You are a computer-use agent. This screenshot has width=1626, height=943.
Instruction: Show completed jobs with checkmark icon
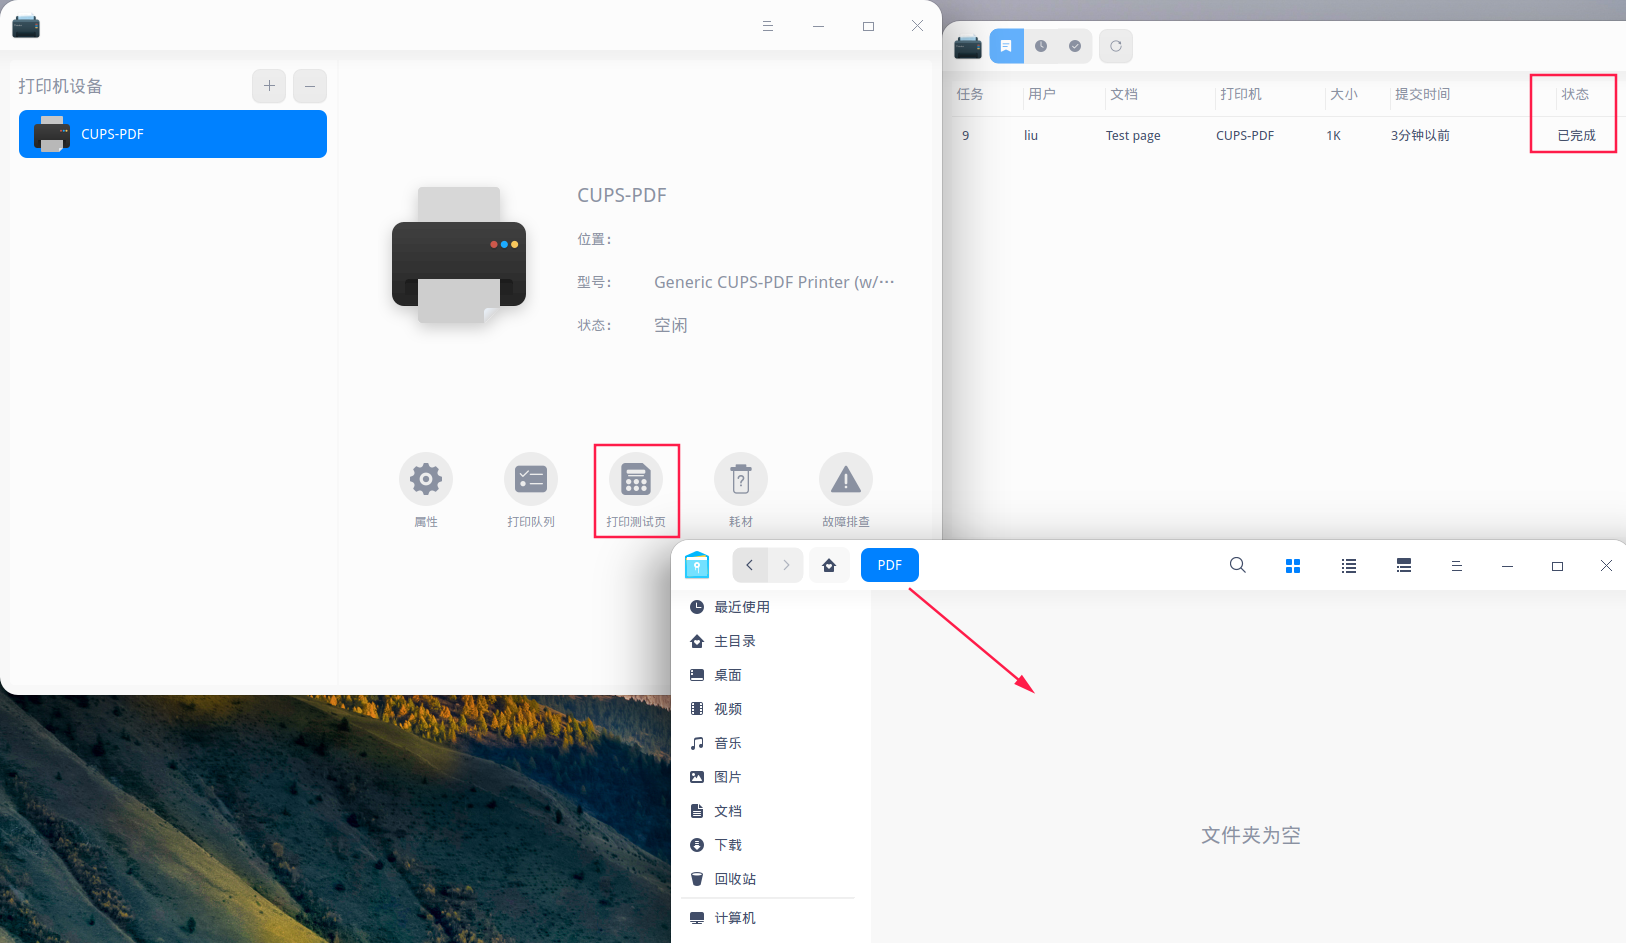[1075, 46]
